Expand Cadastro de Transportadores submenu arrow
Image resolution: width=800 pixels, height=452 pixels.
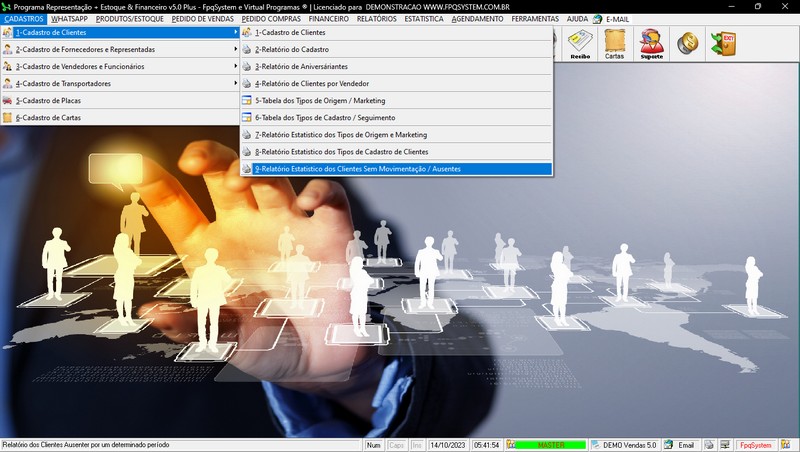(x=236, y=84)
